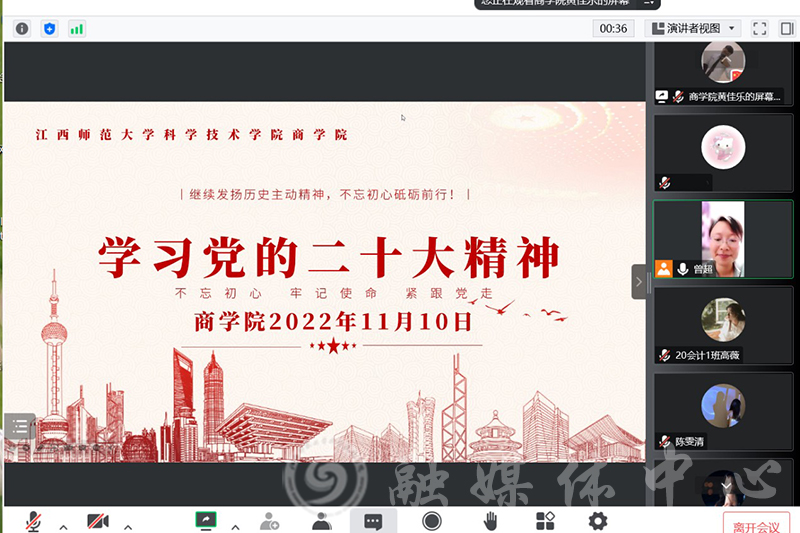Open the slide outline list icon
This screenshot has height=533, width=800.
click(20, 426)
